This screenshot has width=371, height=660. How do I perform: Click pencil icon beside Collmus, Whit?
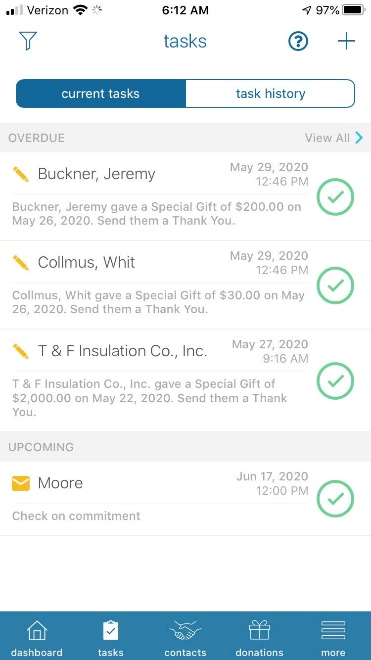click(x=21, y=262)
